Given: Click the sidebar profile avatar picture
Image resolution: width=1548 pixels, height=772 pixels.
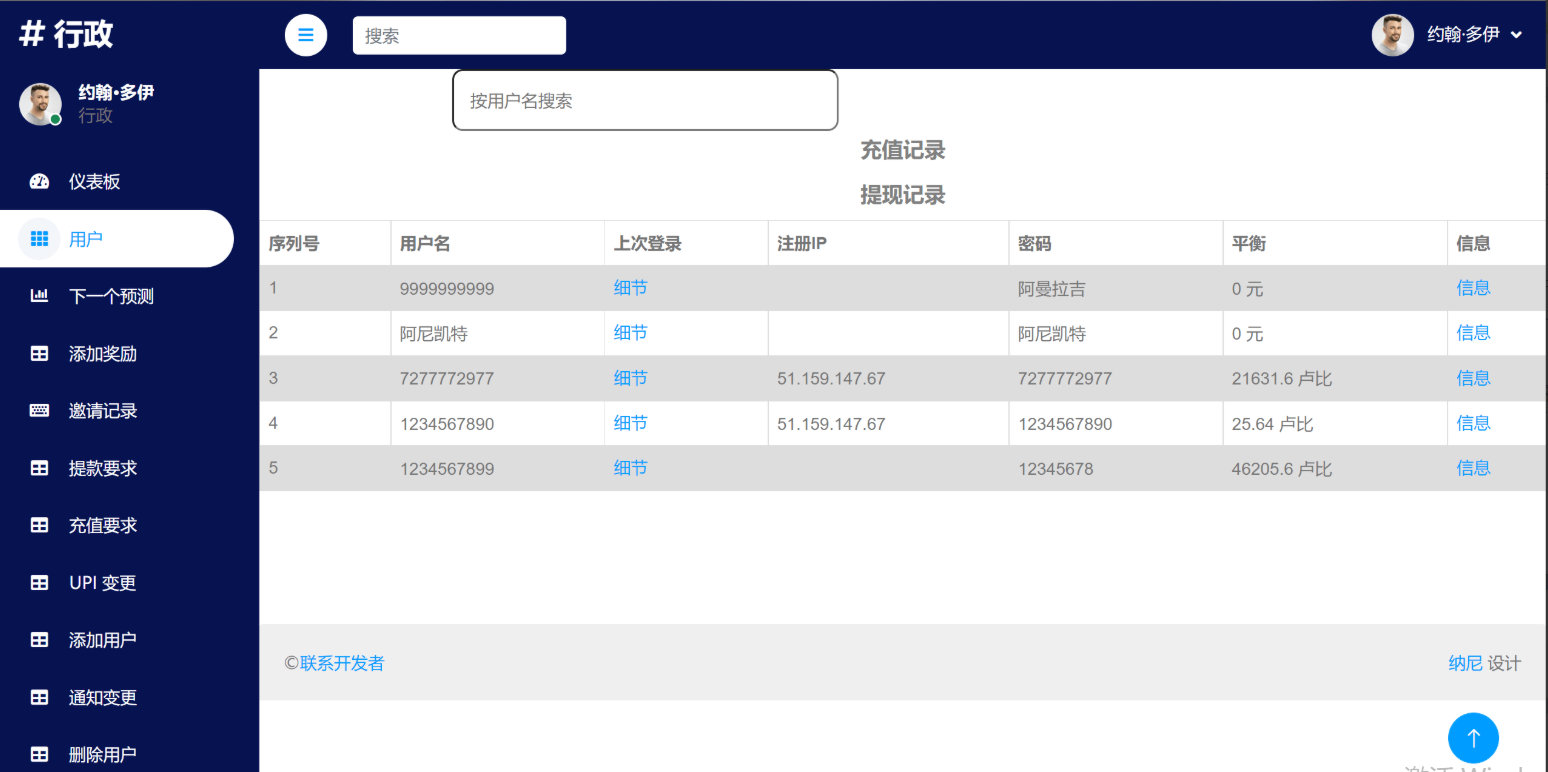Looking at the screenshot, I should coord(40,104).
